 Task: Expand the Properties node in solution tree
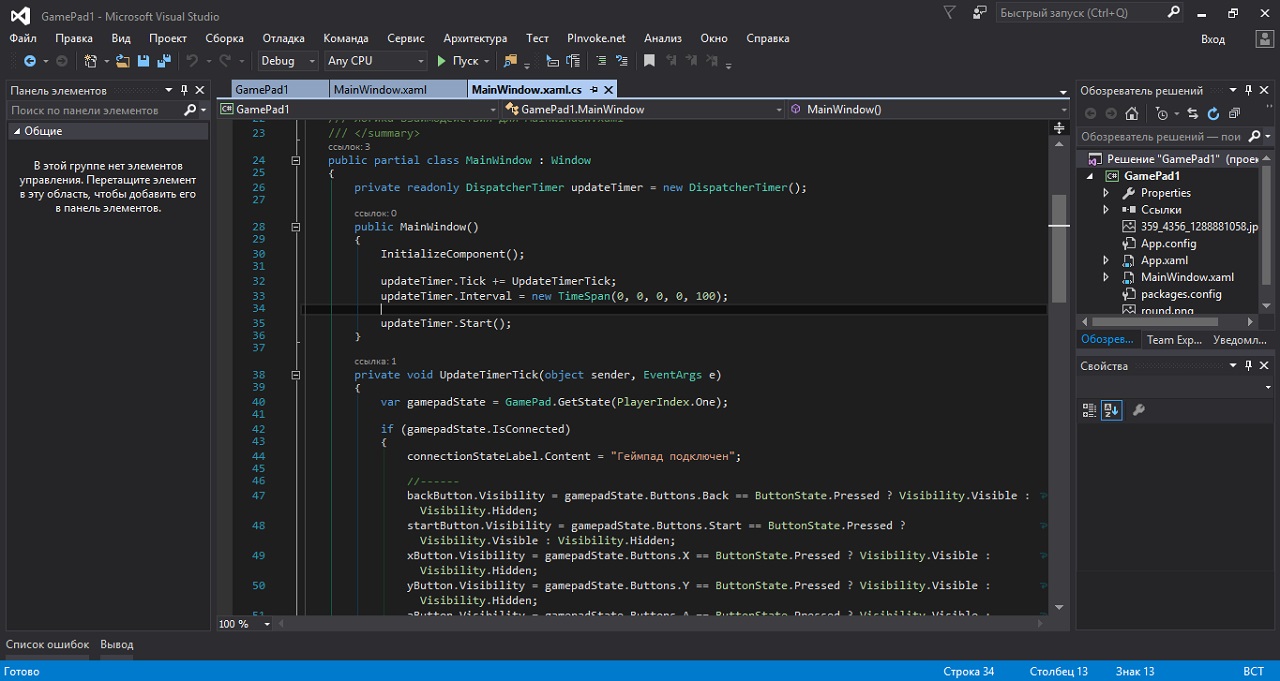click(1106, 193)
